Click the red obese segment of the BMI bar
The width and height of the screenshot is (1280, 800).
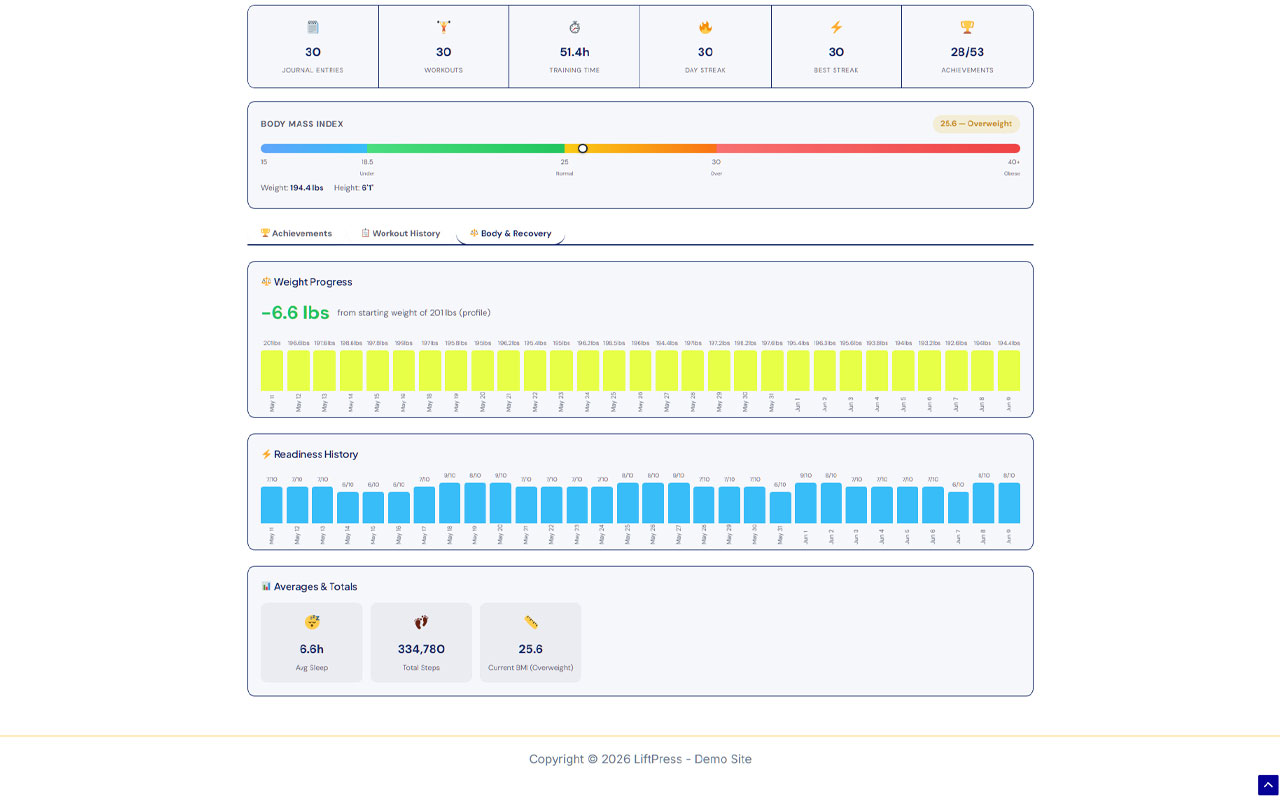pyautogui.click(x=868, y=149)
